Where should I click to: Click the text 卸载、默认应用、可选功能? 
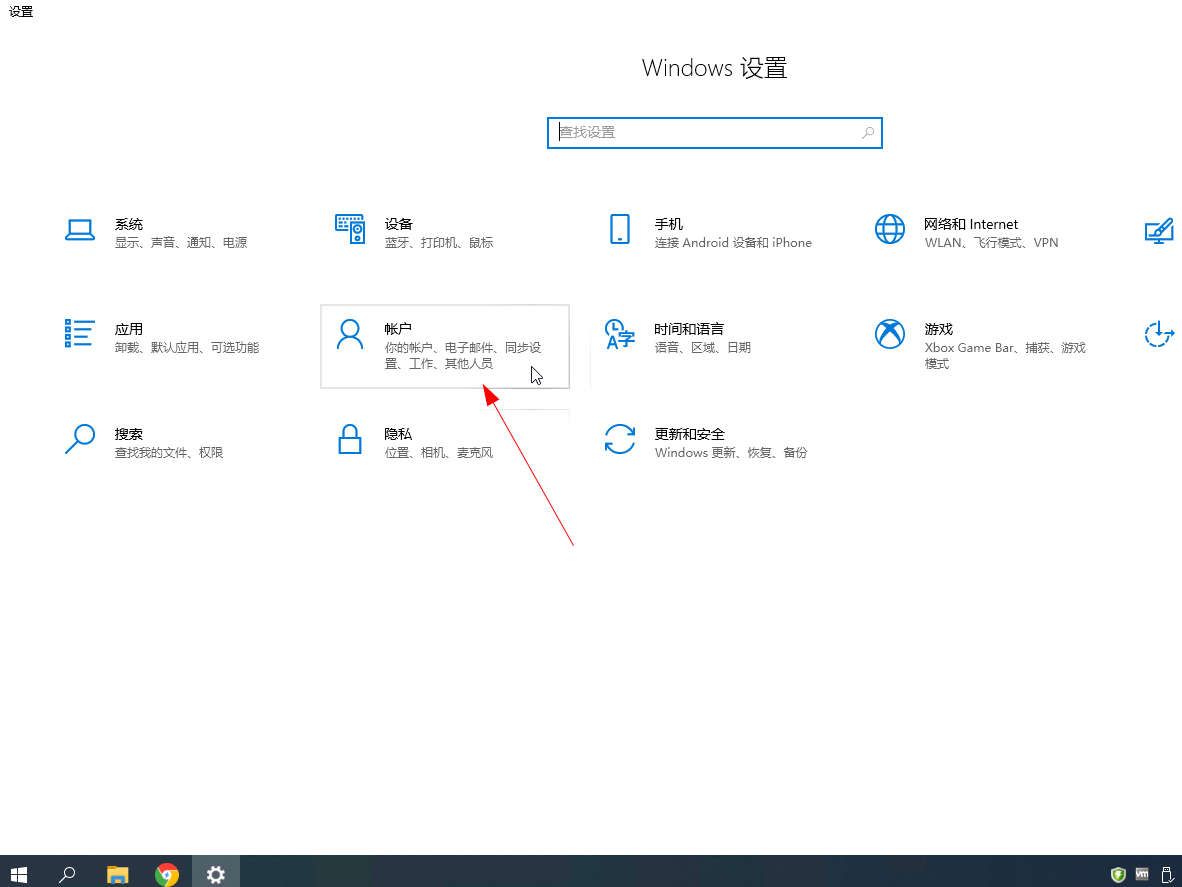coord(187,347)
